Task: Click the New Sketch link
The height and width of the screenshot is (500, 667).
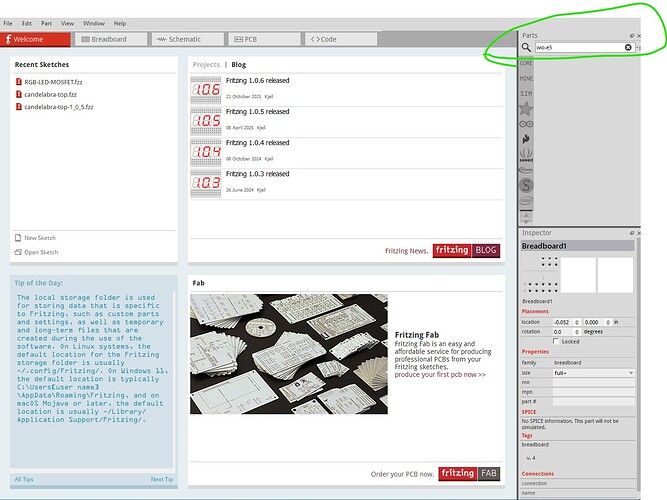Action: coord(40,238)
